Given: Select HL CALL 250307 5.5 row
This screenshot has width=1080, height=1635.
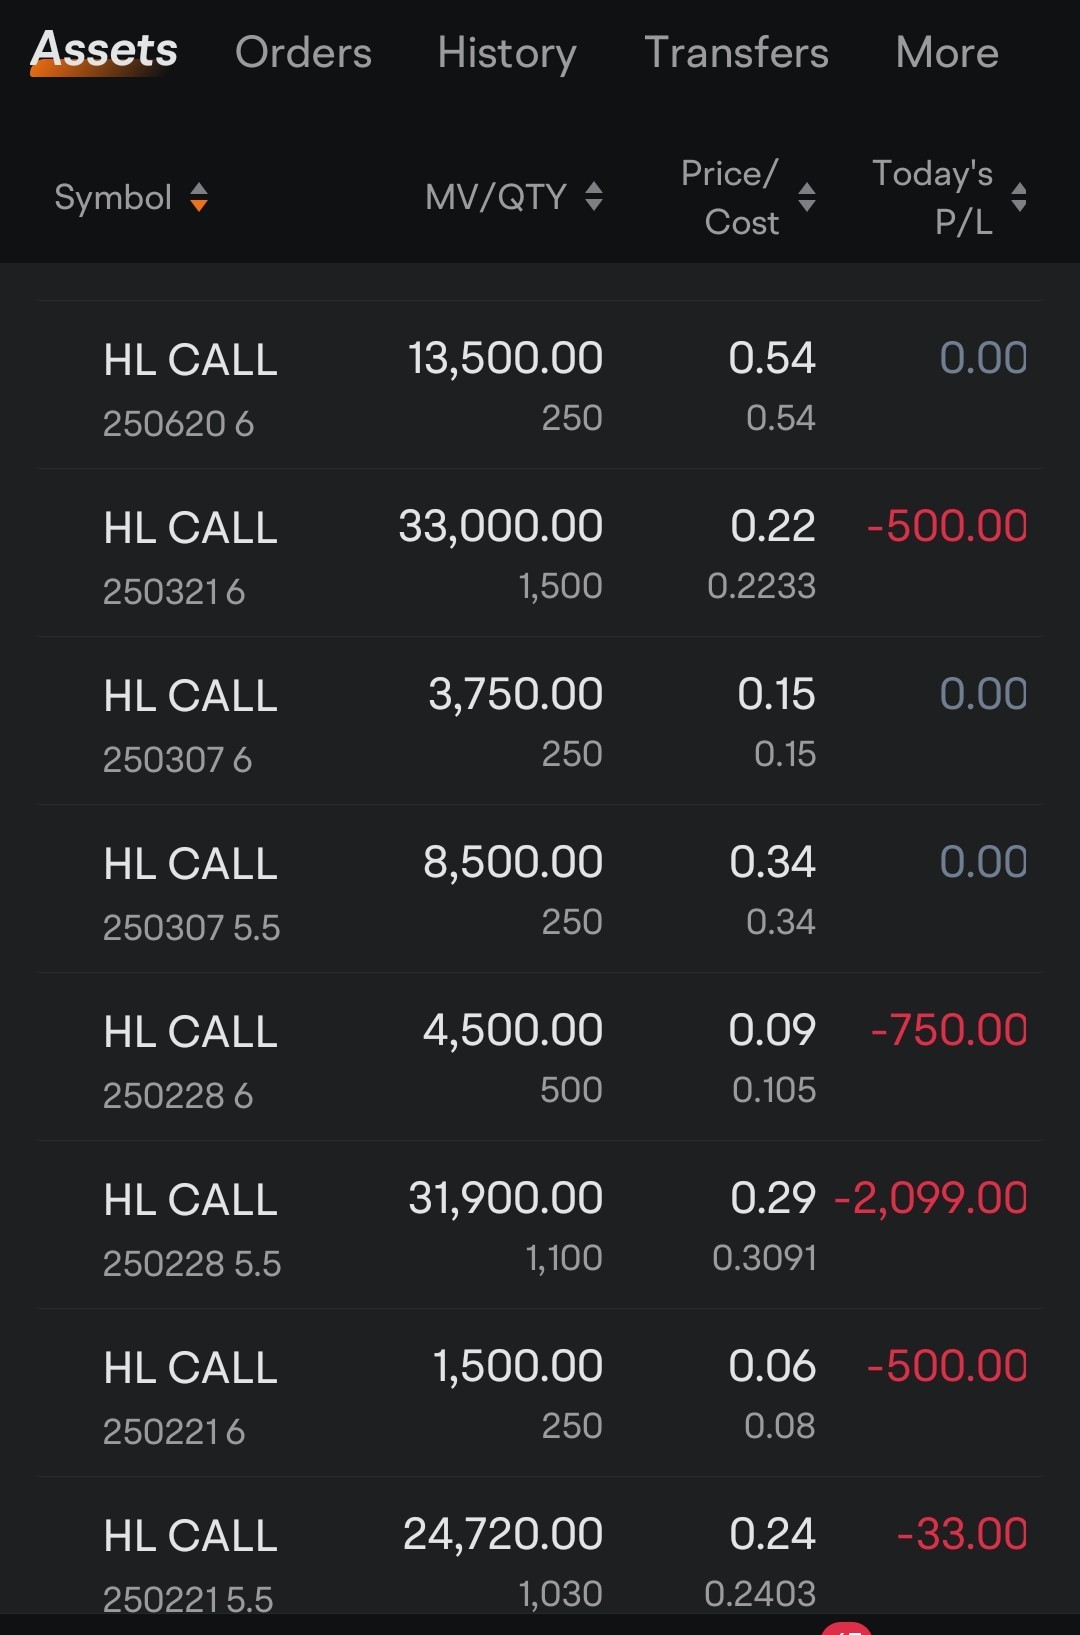Looking at the screenshot, I should pos(540,890).
